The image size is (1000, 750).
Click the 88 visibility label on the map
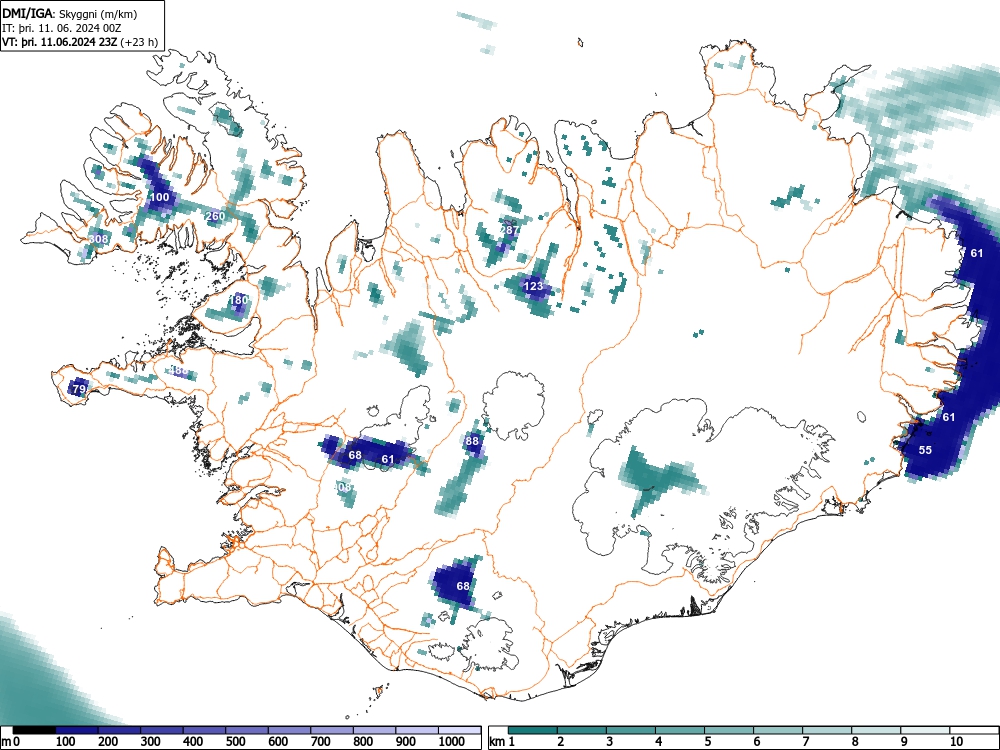click(x=472, y=441)
